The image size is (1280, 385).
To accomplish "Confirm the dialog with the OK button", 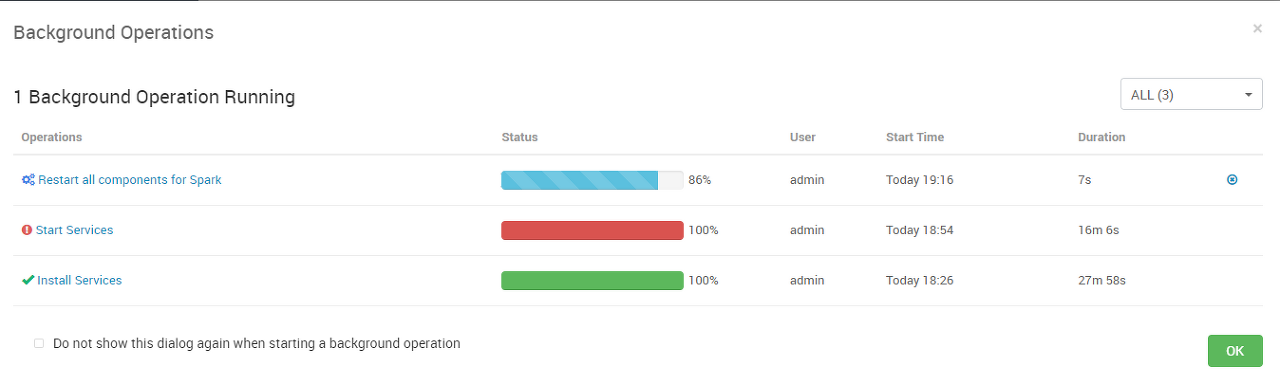I will (x=1235, y=351).
